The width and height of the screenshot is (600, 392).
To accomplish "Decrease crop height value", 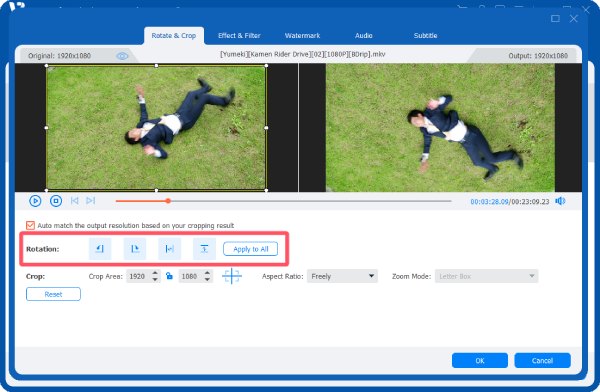I will coord(207,279).
